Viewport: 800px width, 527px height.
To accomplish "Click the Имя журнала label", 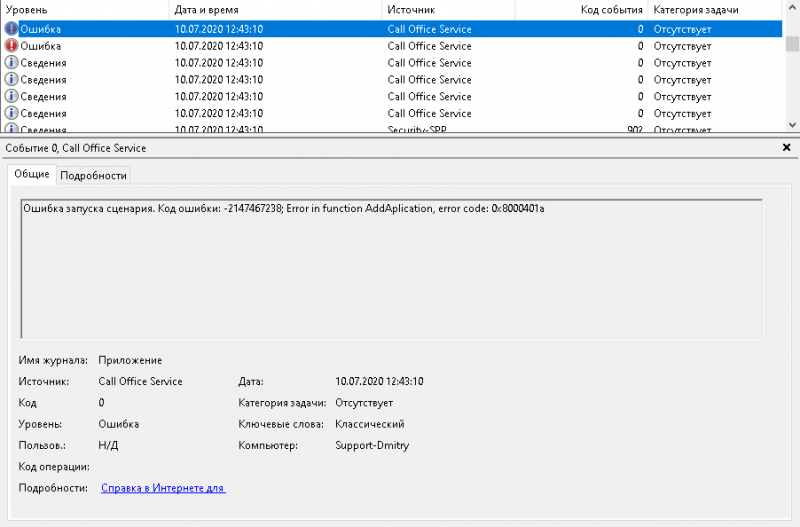I will (53, 360).
